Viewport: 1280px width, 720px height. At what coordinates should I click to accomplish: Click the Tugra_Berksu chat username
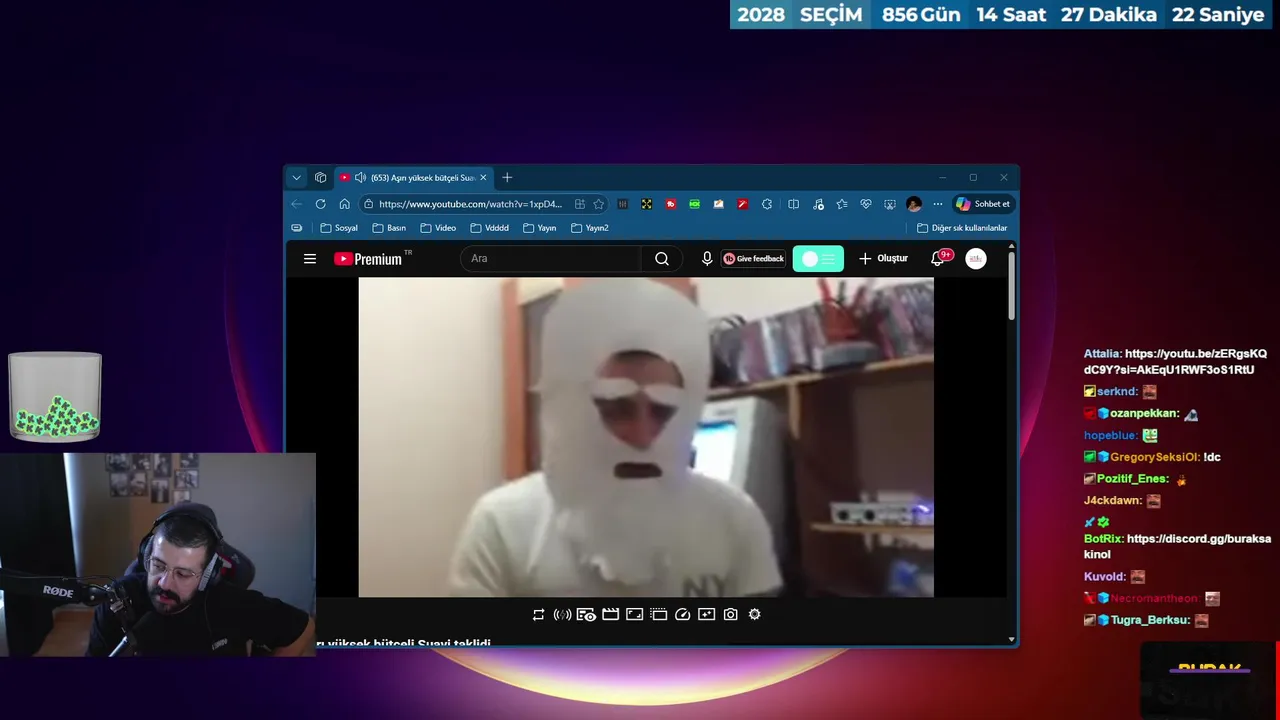click(1150, 620)
